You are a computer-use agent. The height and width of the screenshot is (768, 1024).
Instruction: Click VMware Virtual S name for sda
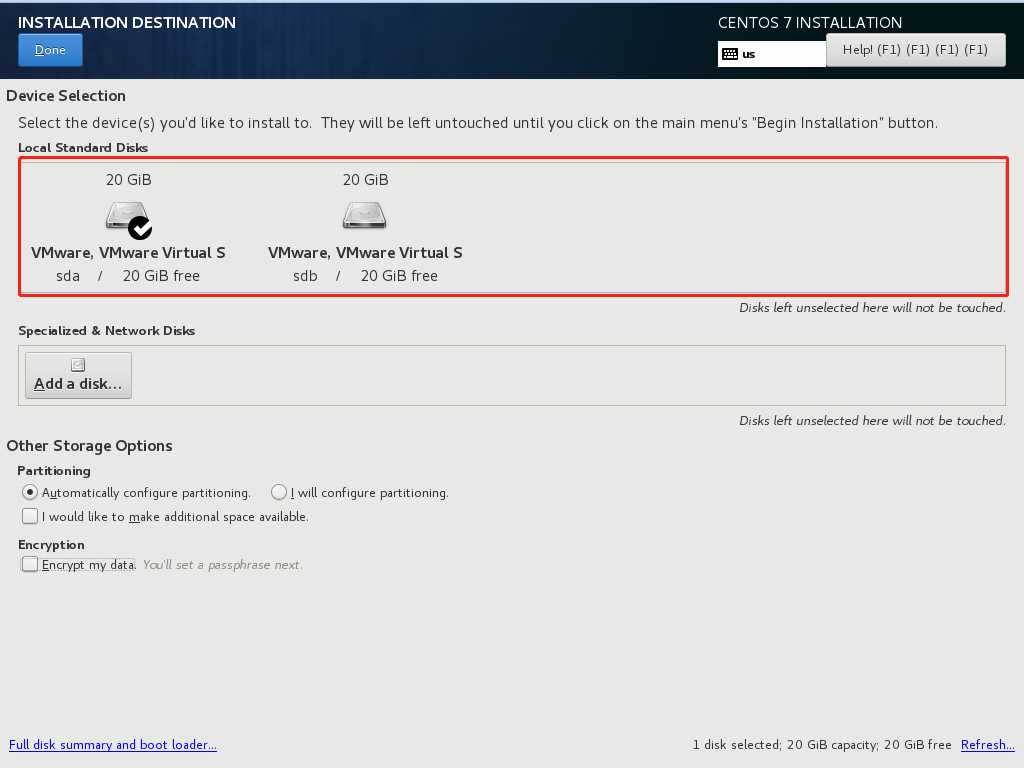click(128, 253)
